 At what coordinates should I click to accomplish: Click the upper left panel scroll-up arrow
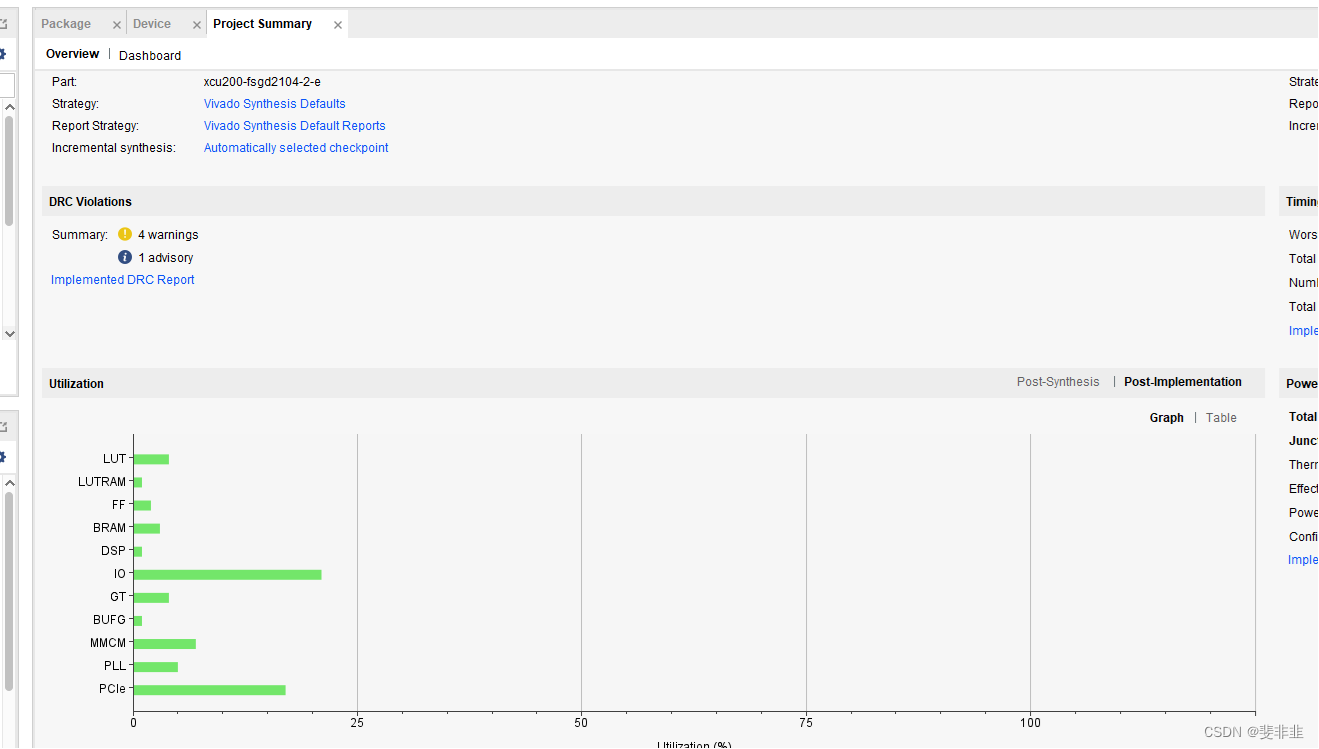[x=9, y=107]
